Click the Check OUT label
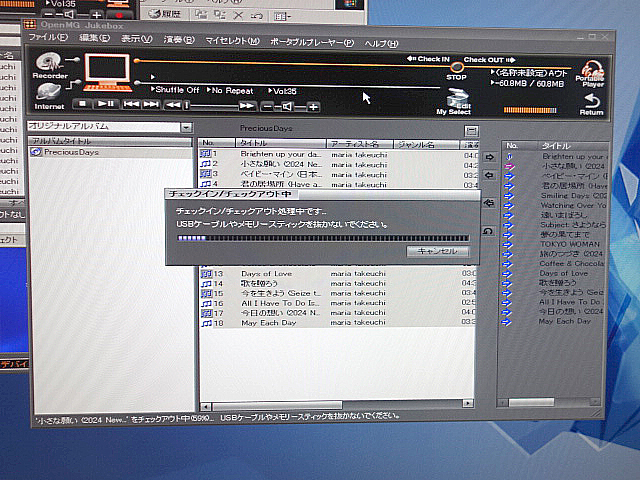Image resolution: width=640 pixels, height=480 pixels. coord(489,60)
